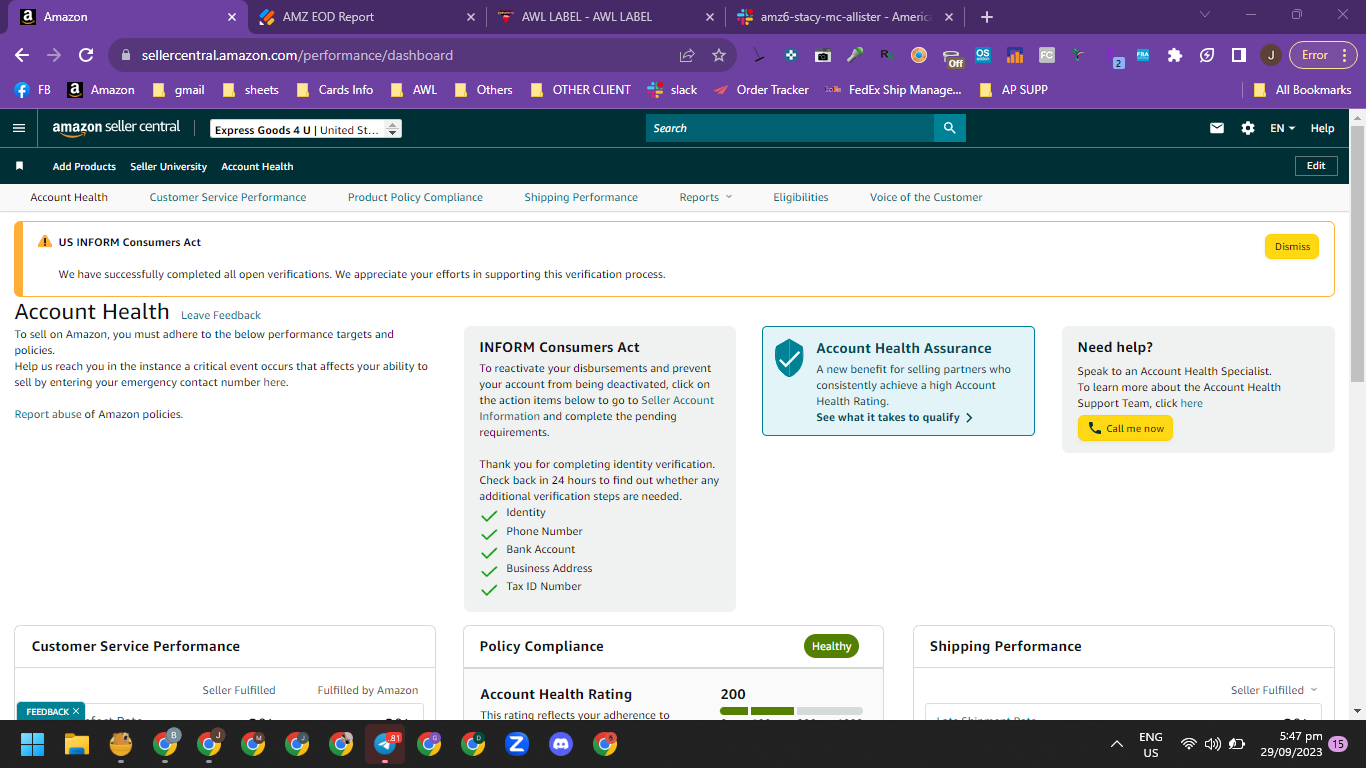
Task: Open the settings gear in Seller Central
Action: click(x=1248, y=128)
